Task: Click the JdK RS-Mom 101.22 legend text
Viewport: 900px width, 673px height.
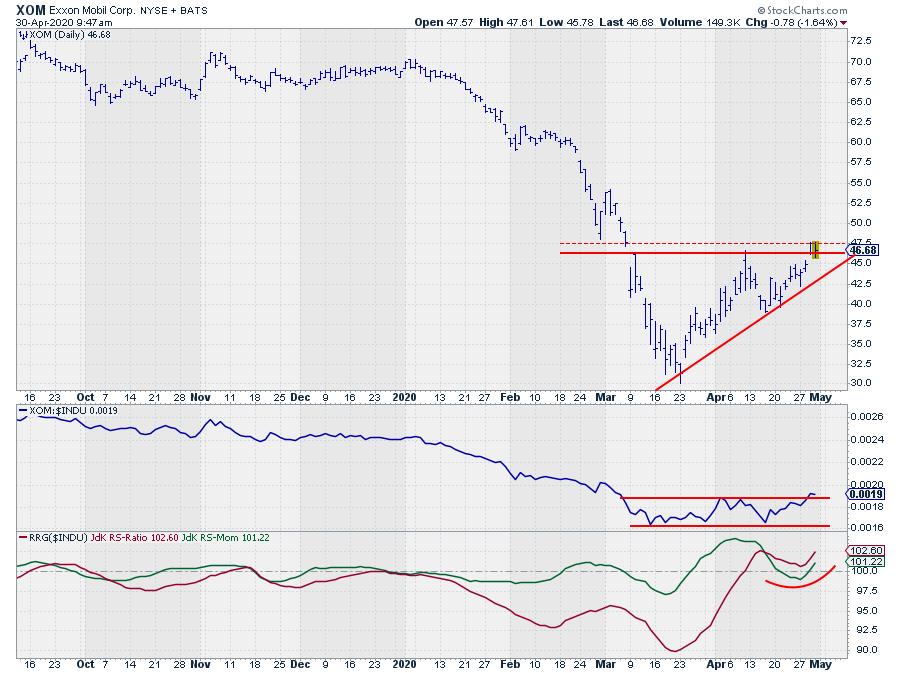Action: click(x=226, y=538)
